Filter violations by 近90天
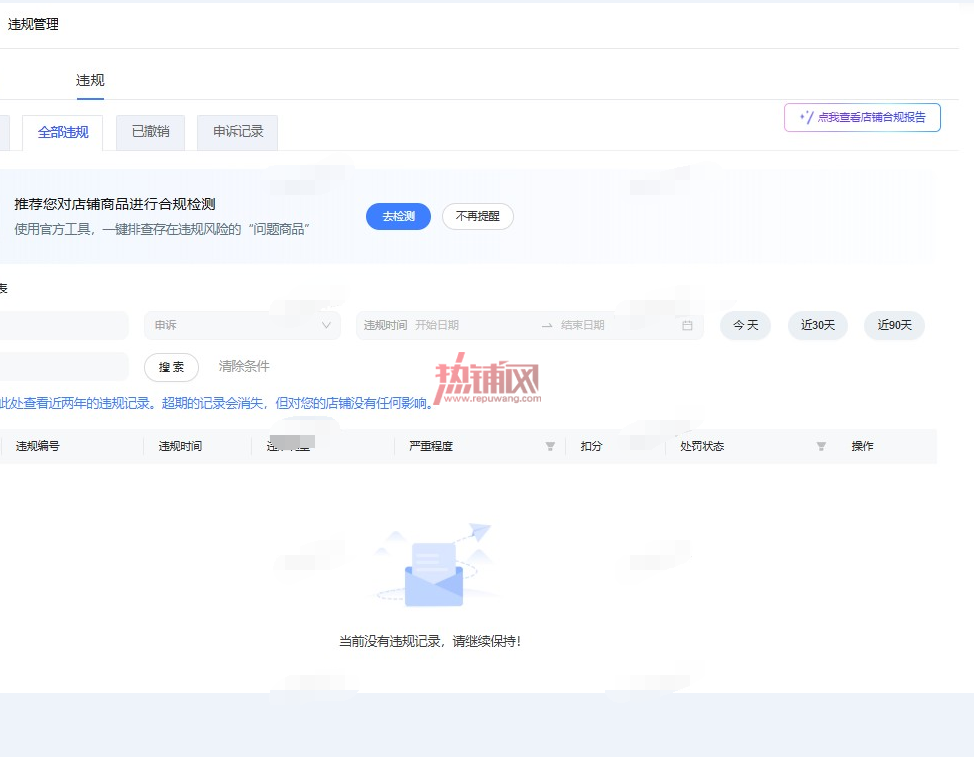The width and height of the screenshot is (974, 757). (x=894, y=325)
